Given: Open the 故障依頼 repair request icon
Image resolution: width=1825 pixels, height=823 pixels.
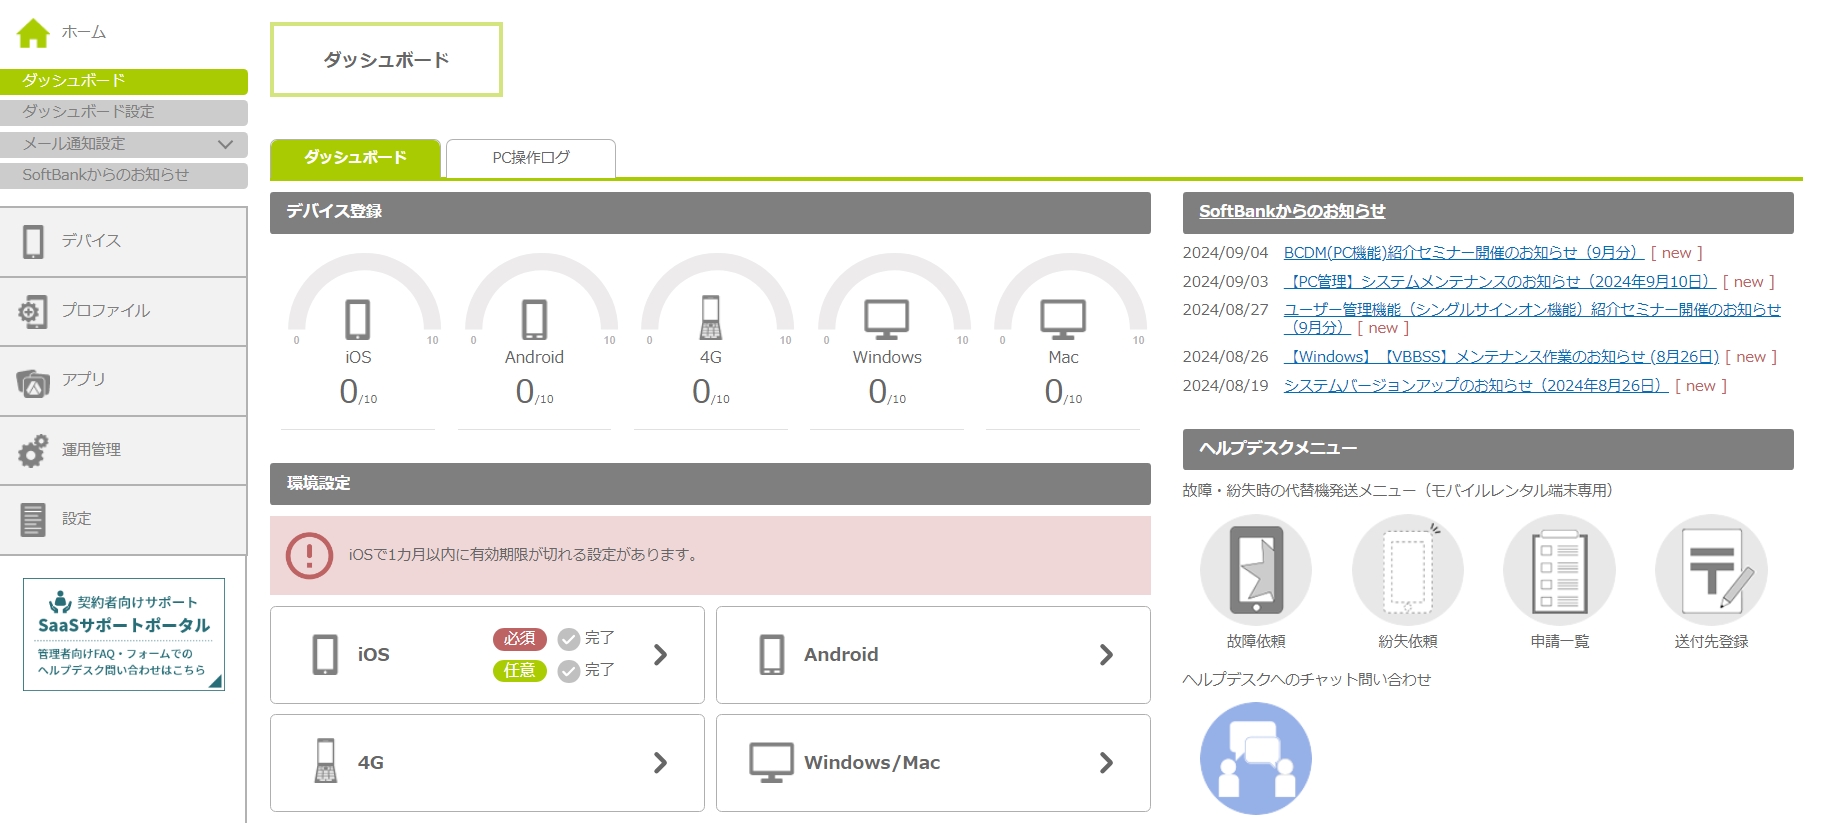Looking at the screenshot, I should 1255,570.
